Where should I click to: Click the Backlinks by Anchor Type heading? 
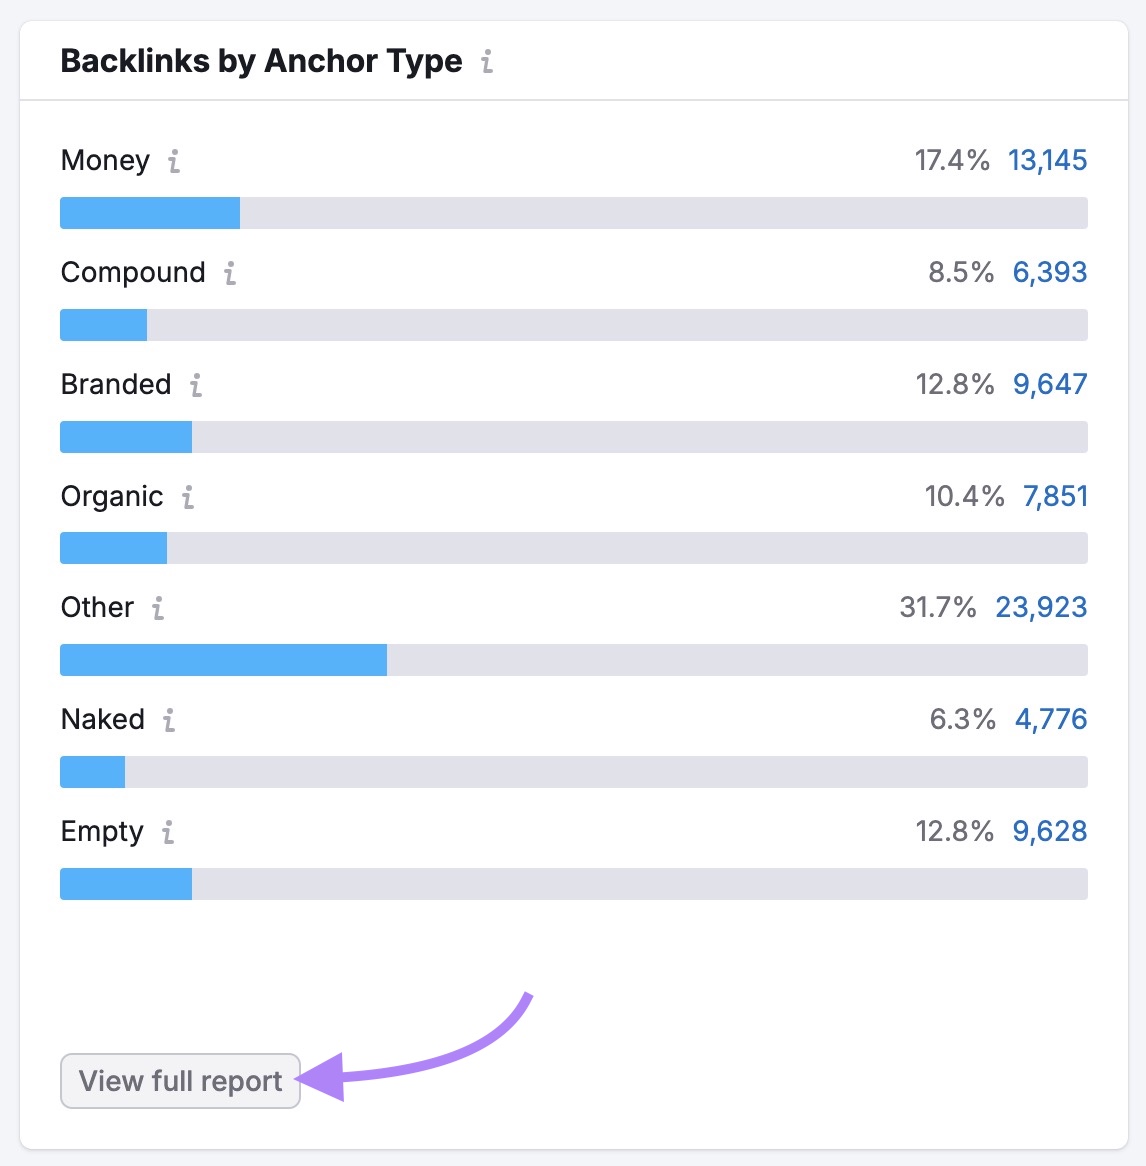coord(262,61)
